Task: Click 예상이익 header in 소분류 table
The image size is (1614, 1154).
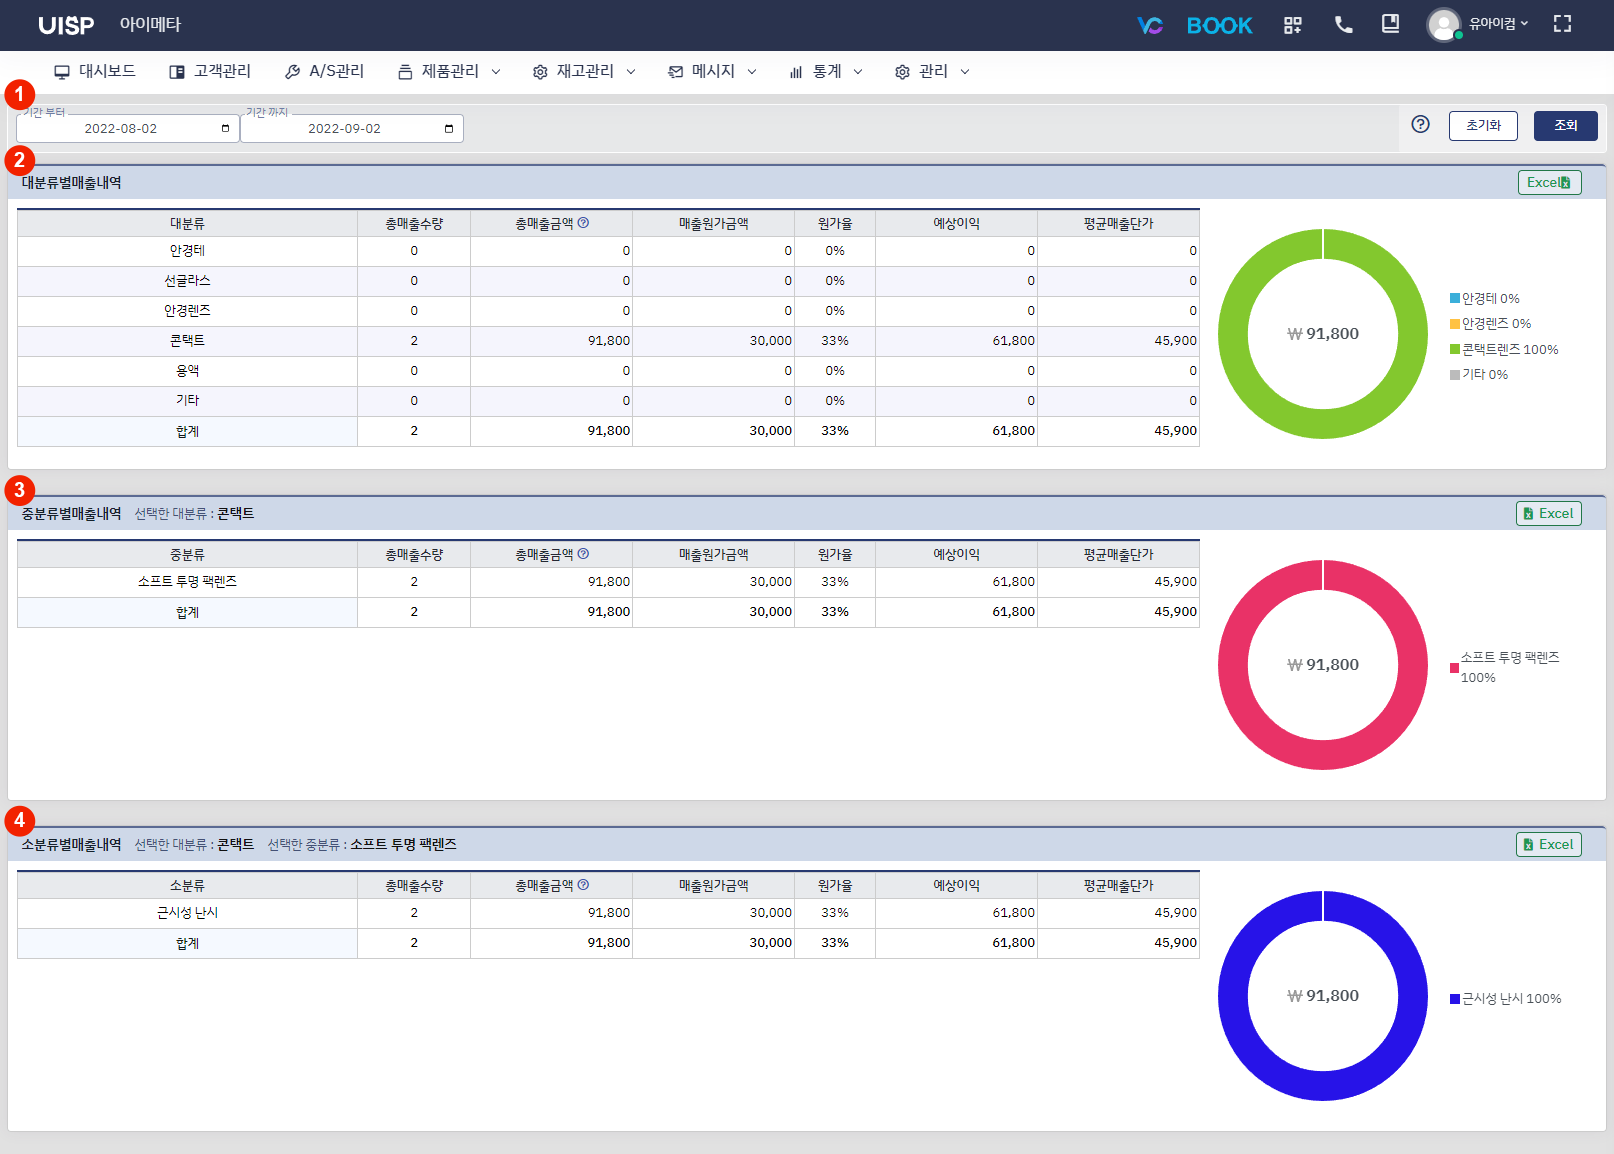Action: (x=956, y=886)
